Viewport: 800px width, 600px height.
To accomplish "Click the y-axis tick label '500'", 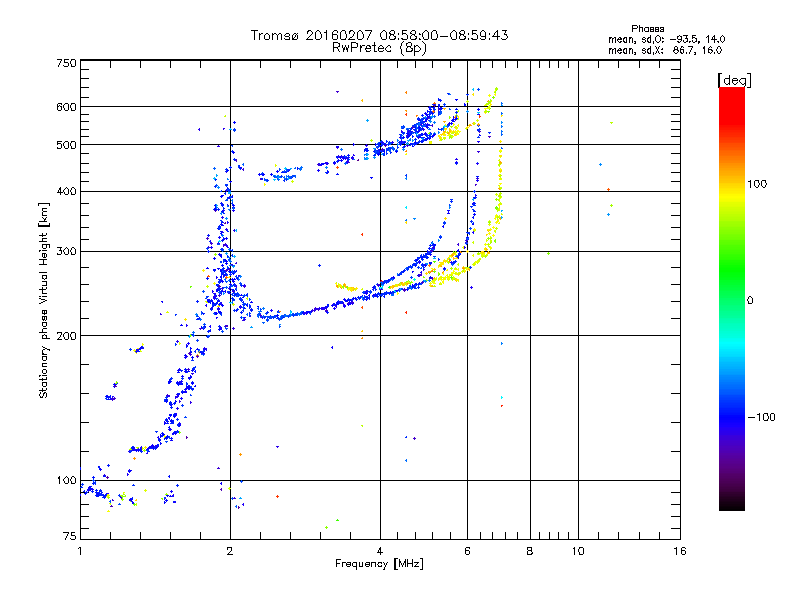I will (x=66, y=145).
